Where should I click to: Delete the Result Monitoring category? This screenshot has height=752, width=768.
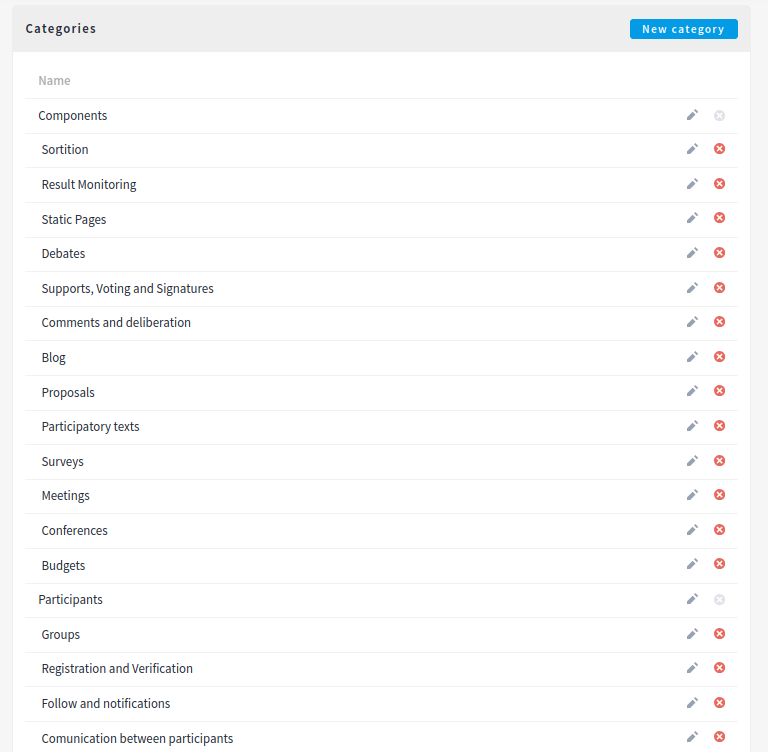719,184
